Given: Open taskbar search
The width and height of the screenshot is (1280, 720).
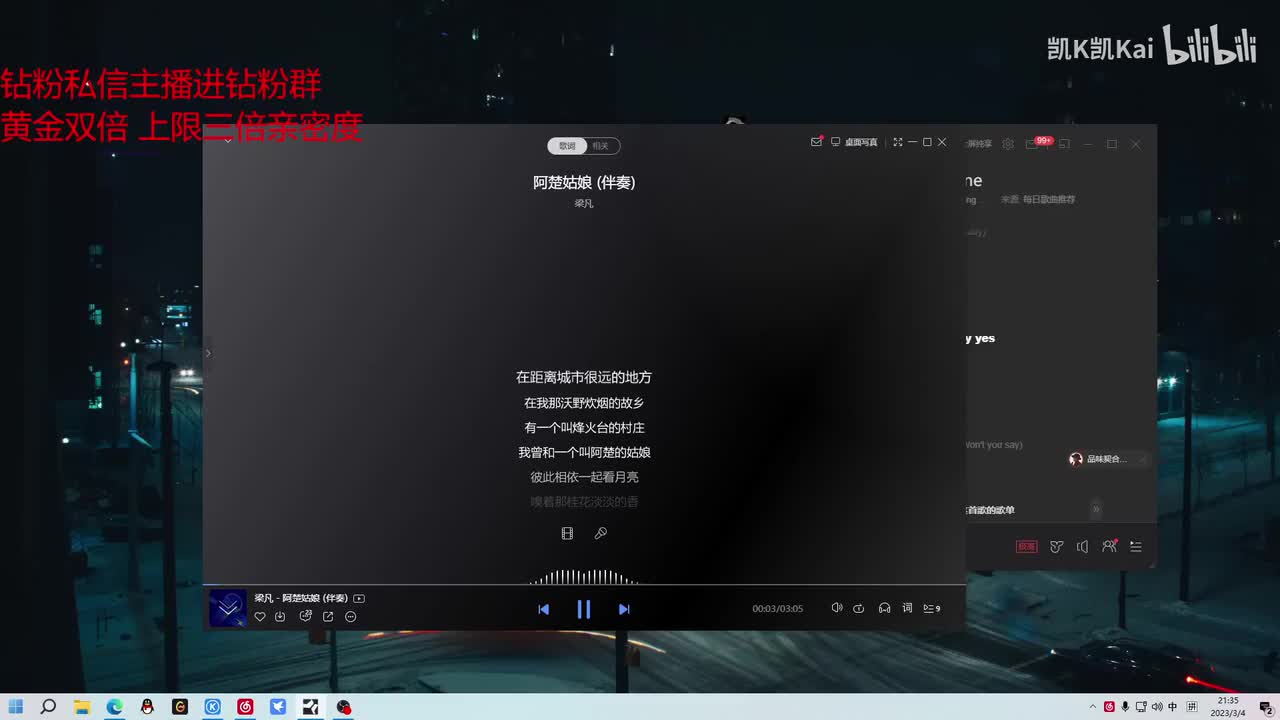Looking at the screenshot, I should point(48,707).
